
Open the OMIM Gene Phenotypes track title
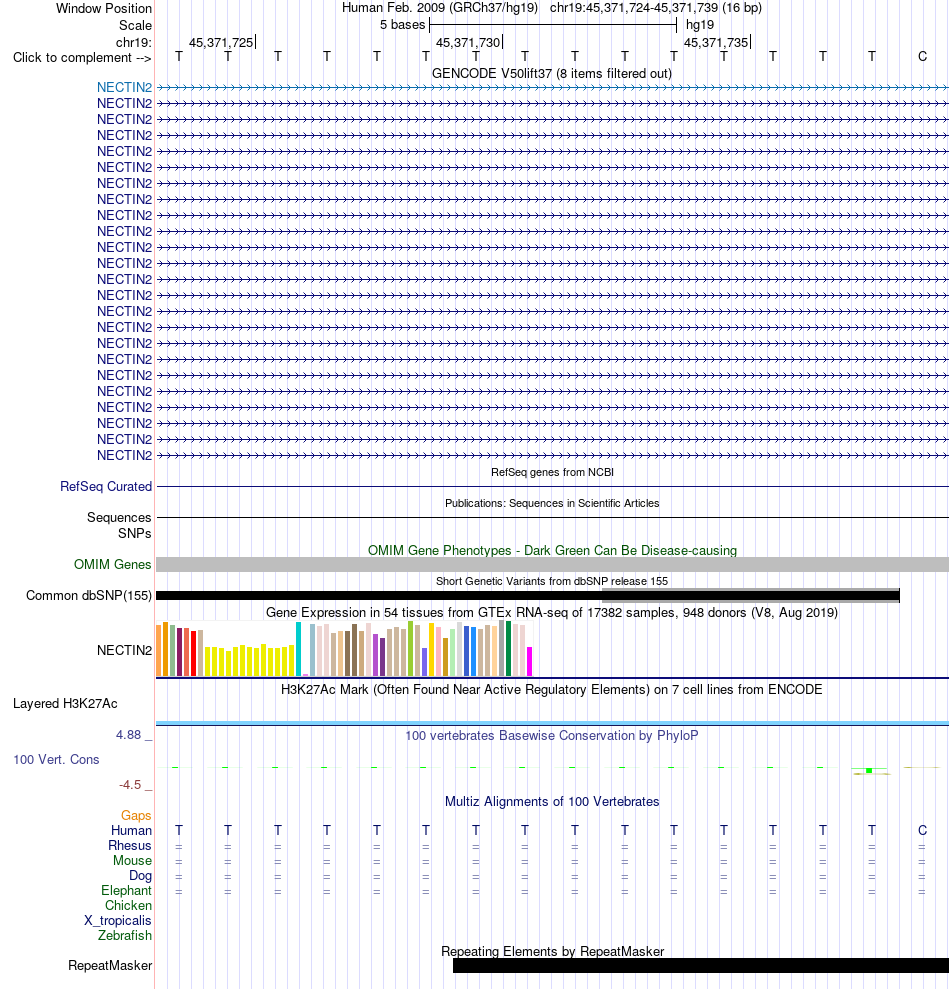pyautogui.click(x=552, y=550)
